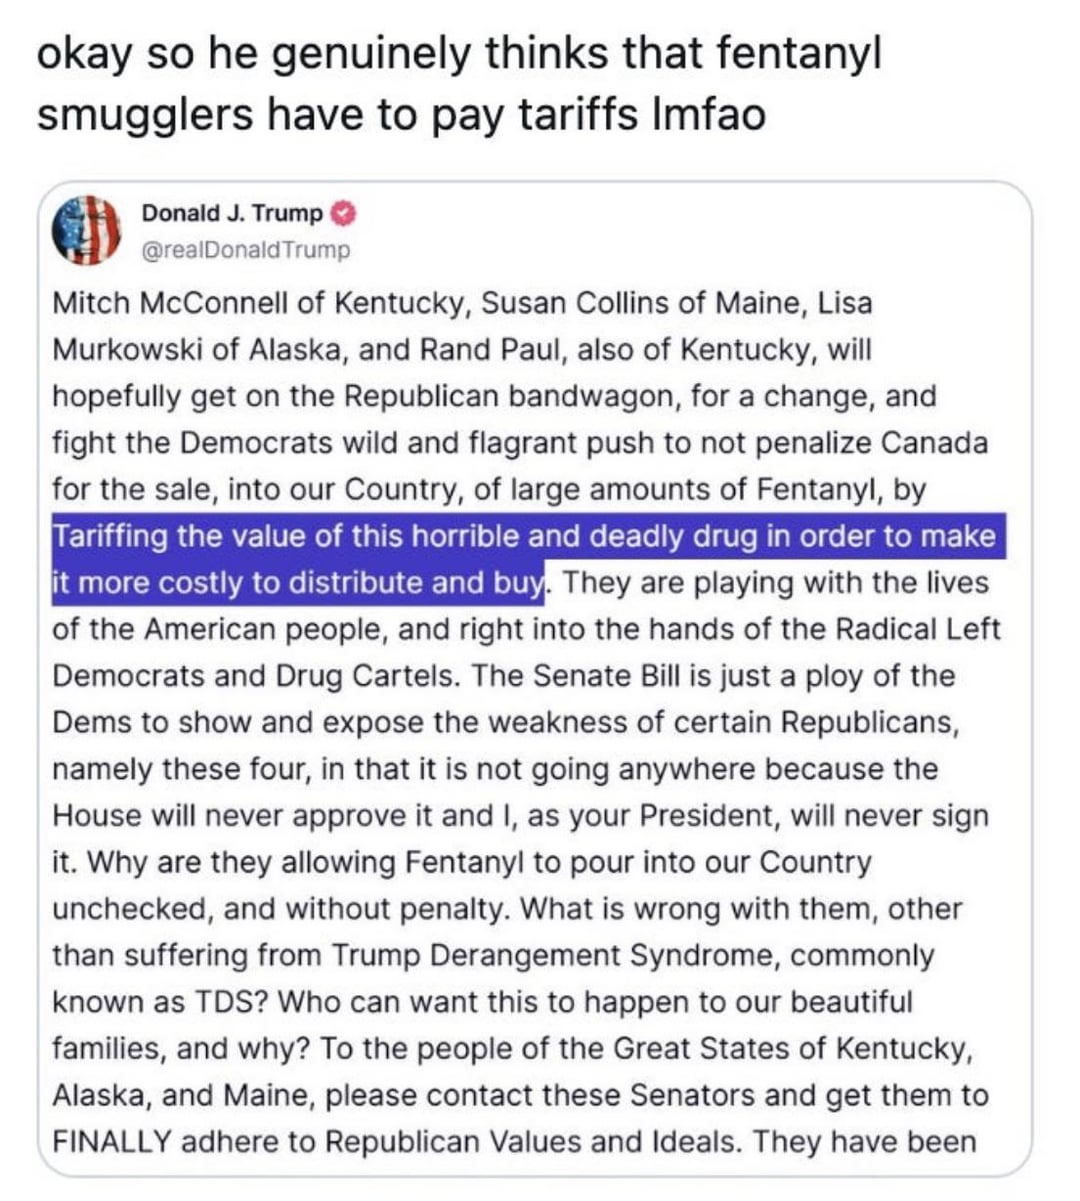Click the @realDonaldTrump handle
This screenshot has height=1201, width=1080.
(246, 250)
